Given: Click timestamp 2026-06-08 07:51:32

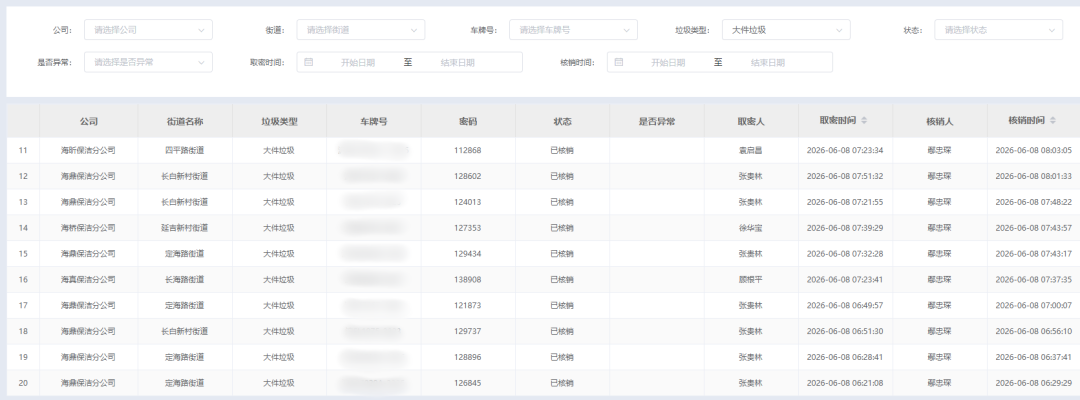Looking at the screenshot, I should [845, 176].
